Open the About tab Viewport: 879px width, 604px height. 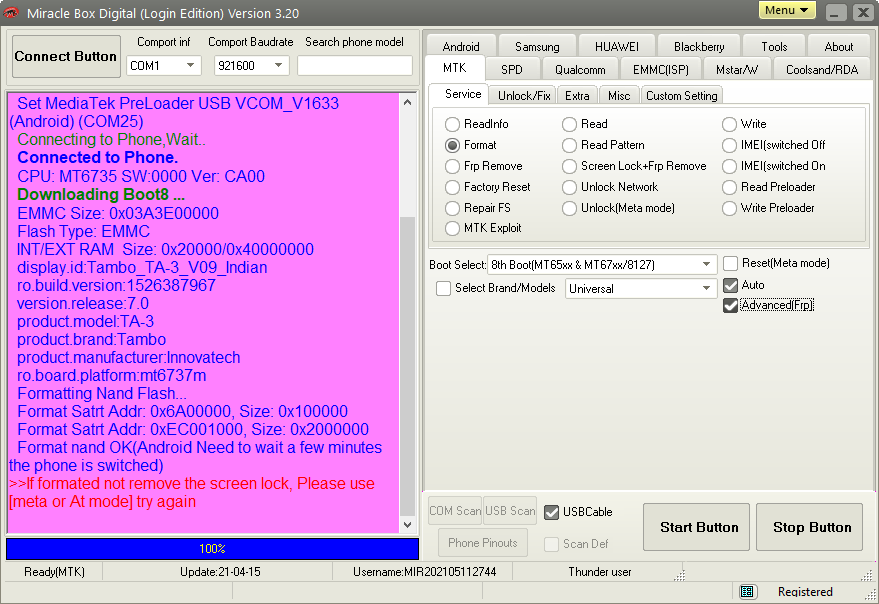pos(839,47)
